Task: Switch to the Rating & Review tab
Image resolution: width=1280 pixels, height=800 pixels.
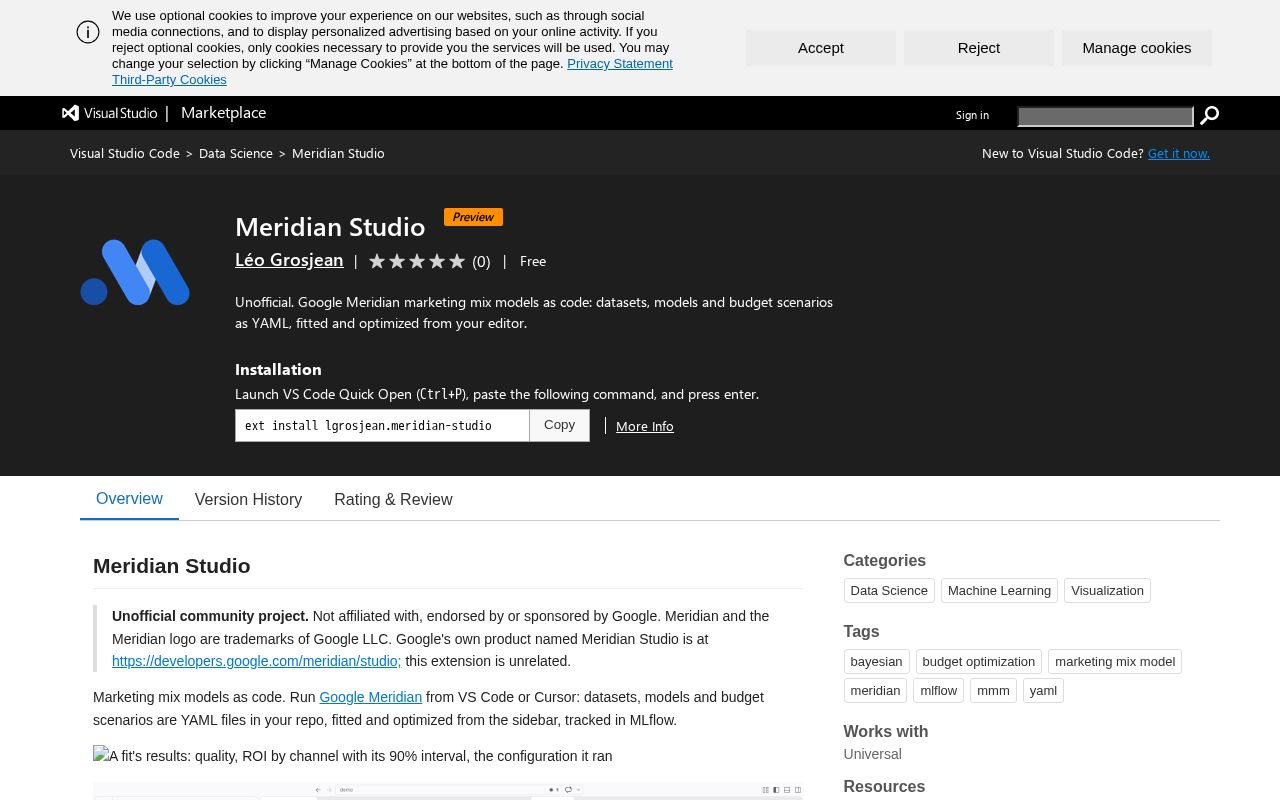Action: pos(393,499)
